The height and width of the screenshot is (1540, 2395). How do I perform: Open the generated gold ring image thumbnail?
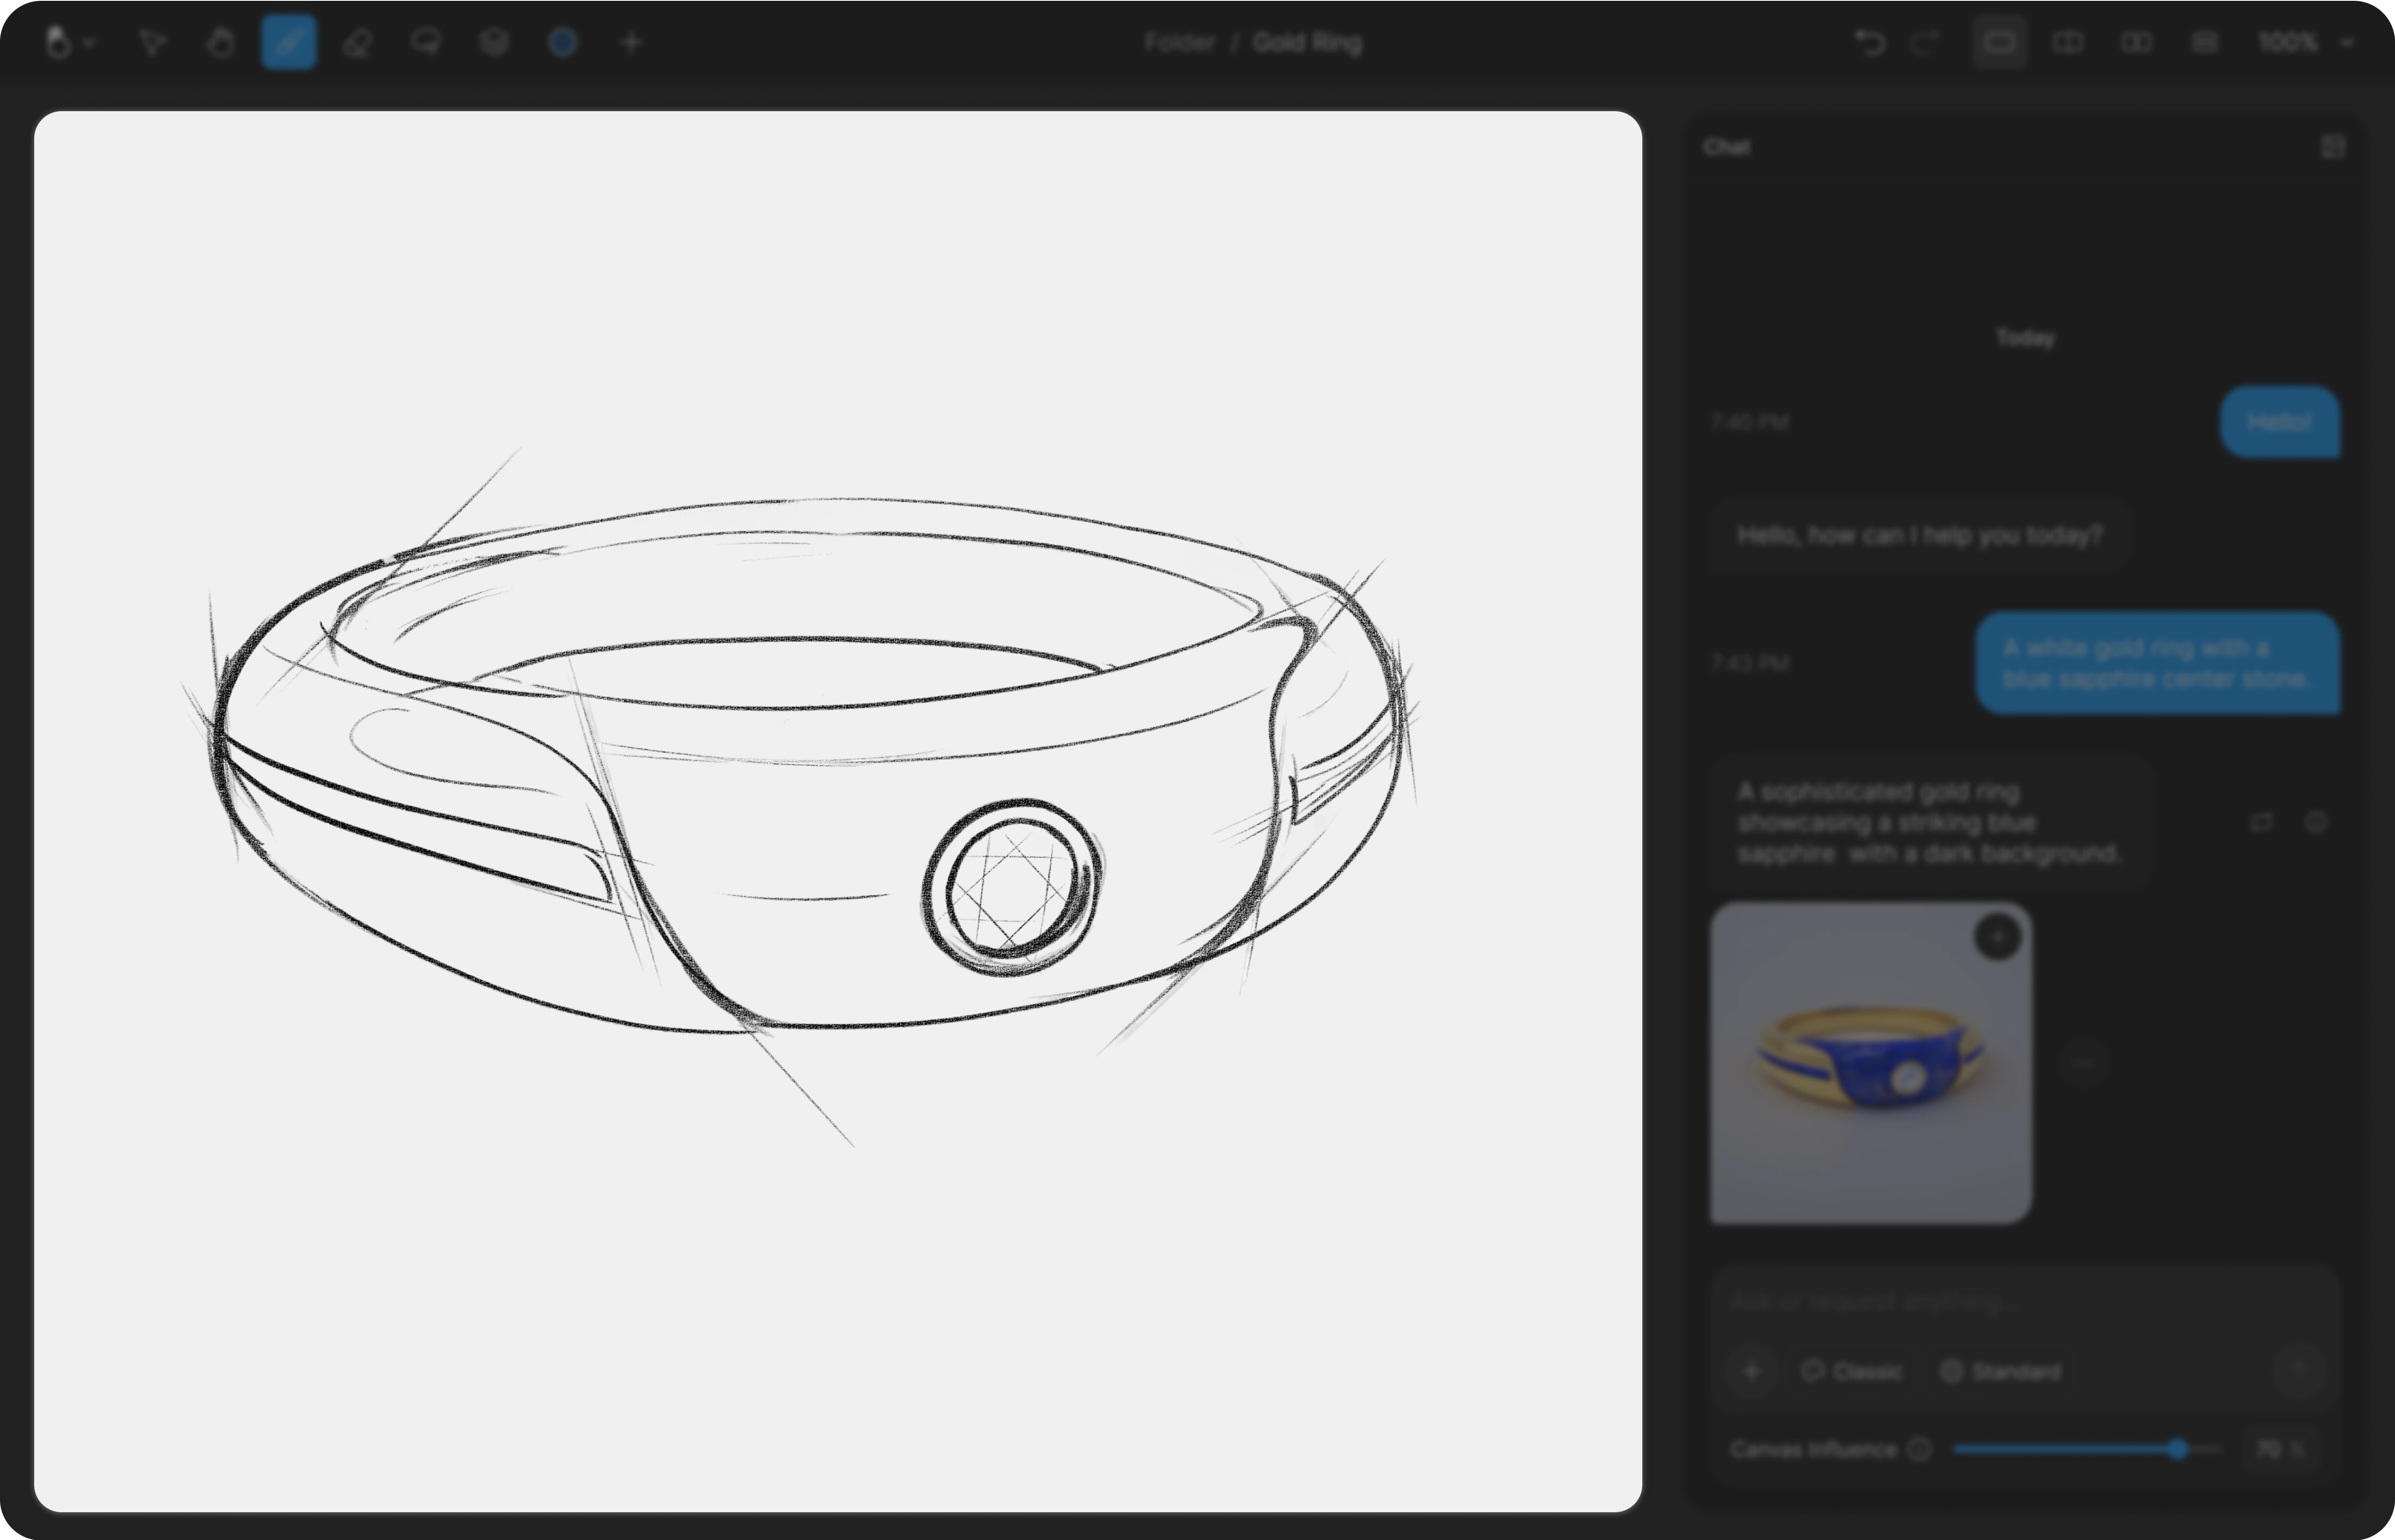point(1871,1063)
